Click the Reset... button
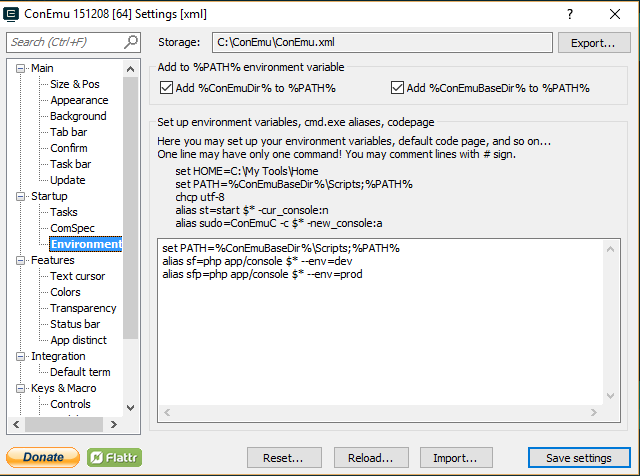 (284, 458)
